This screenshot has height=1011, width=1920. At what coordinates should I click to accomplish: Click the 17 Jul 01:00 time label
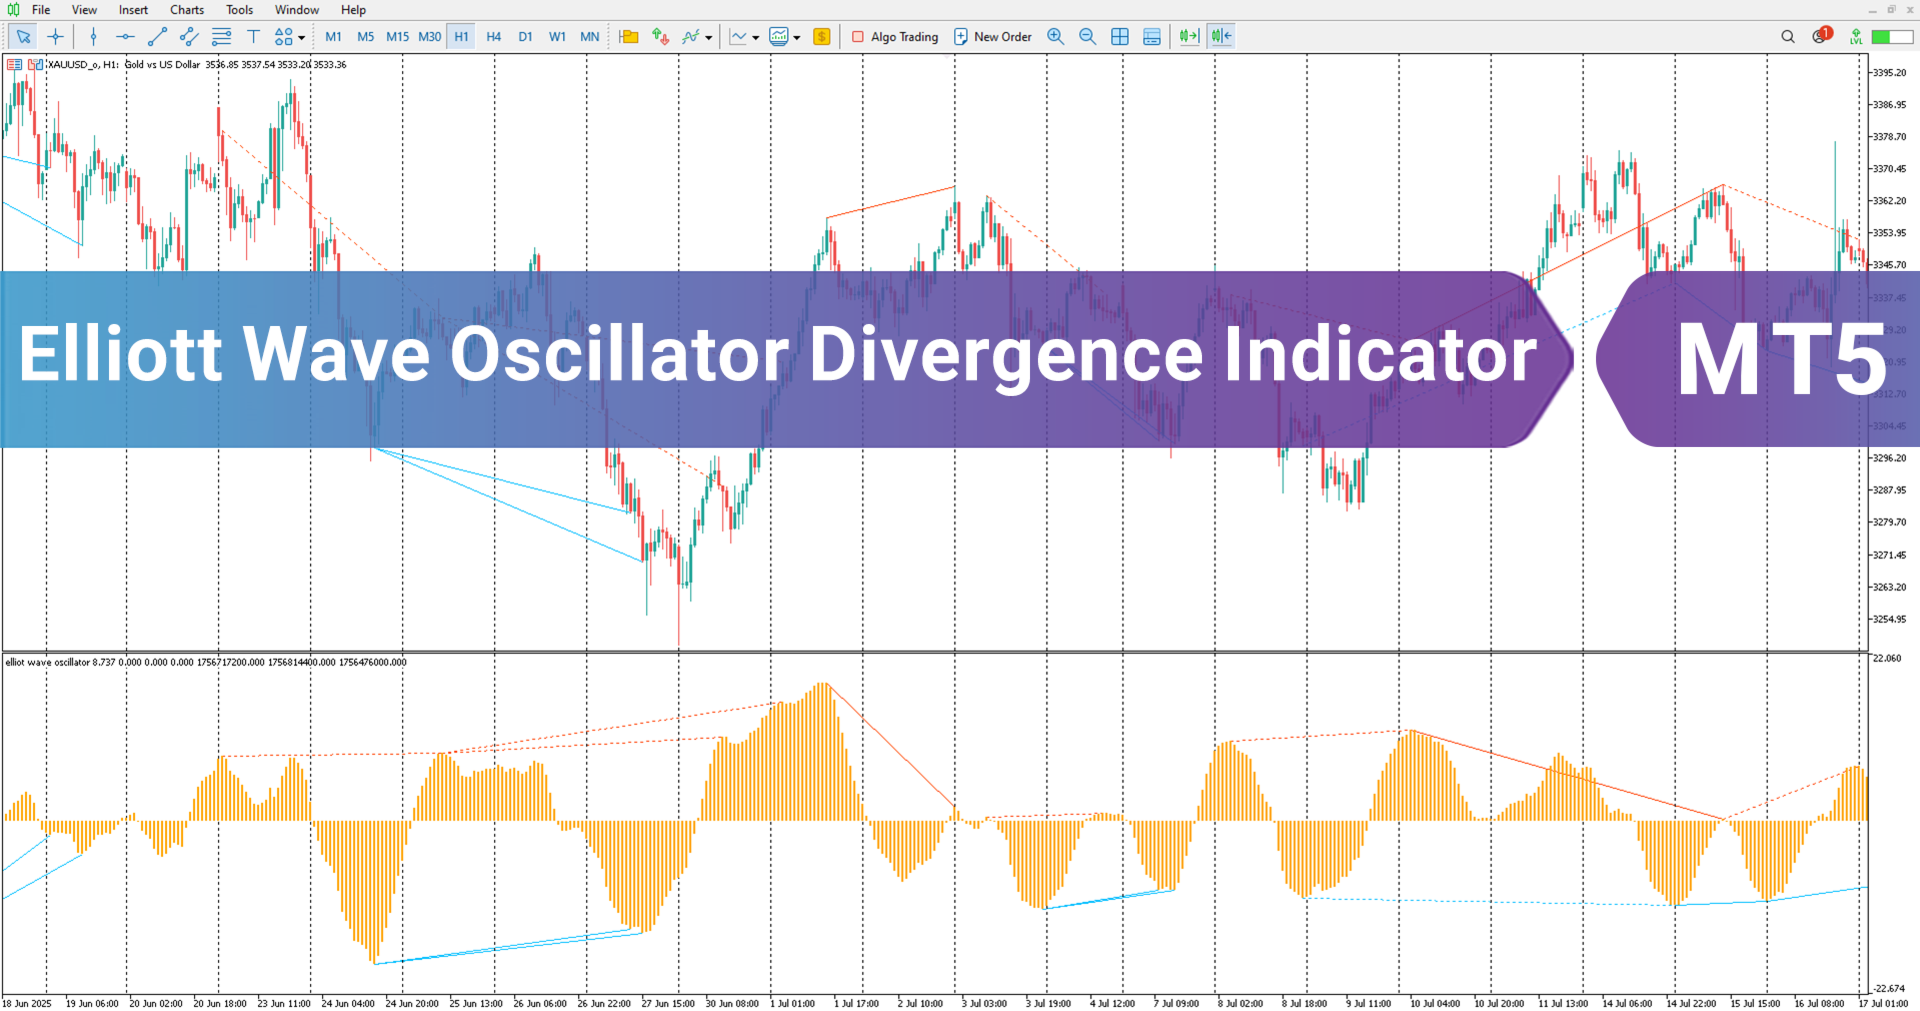point(1884,1003)
